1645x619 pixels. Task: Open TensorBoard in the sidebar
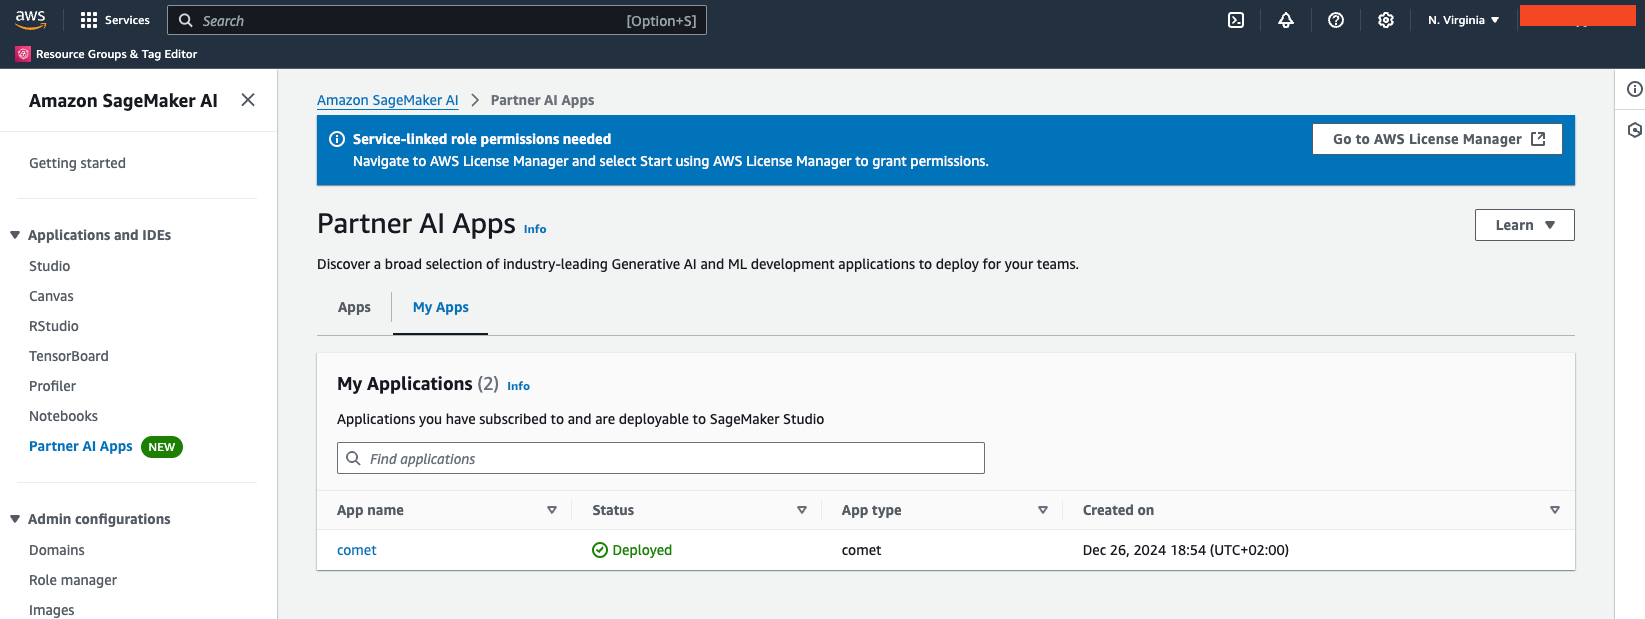tap(69, 356)
